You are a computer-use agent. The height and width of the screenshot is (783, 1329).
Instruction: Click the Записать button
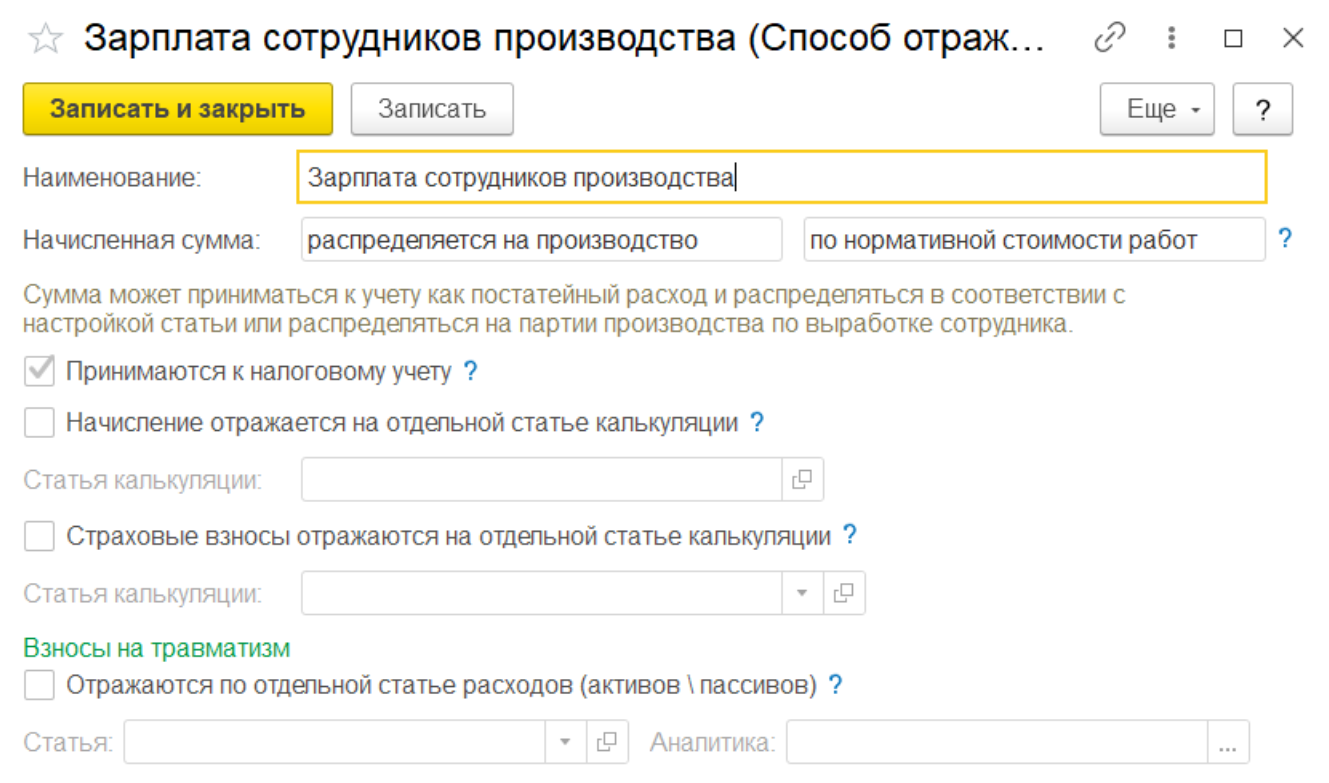431,109
